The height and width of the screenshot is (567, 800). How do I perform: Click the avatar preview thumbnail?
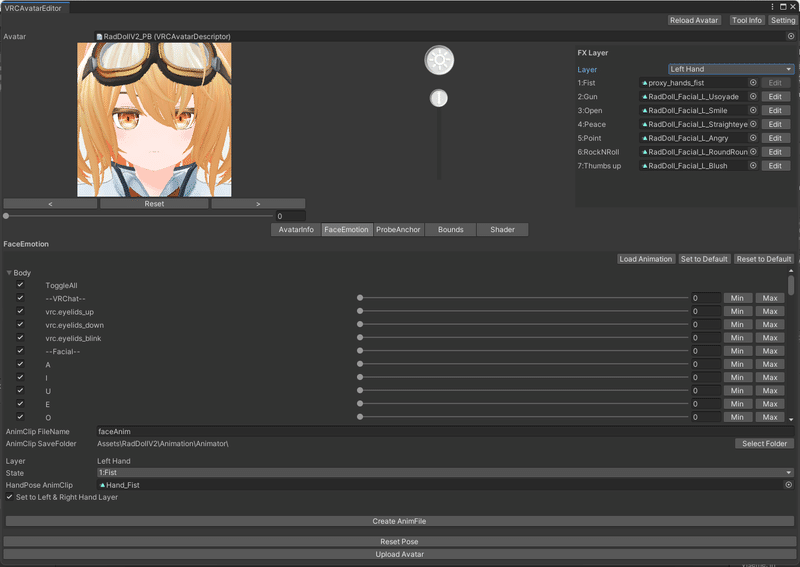(x=154, y=119)
